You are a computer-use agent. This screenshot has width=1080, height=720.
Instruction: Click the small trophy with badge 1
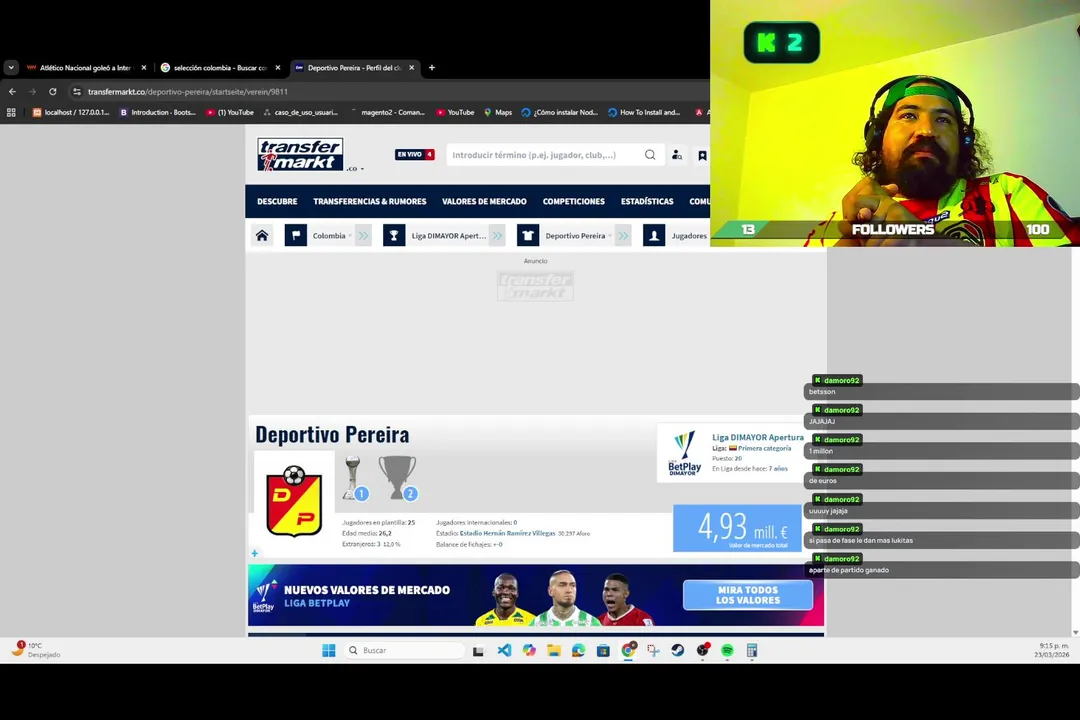[x=355, y=477]
